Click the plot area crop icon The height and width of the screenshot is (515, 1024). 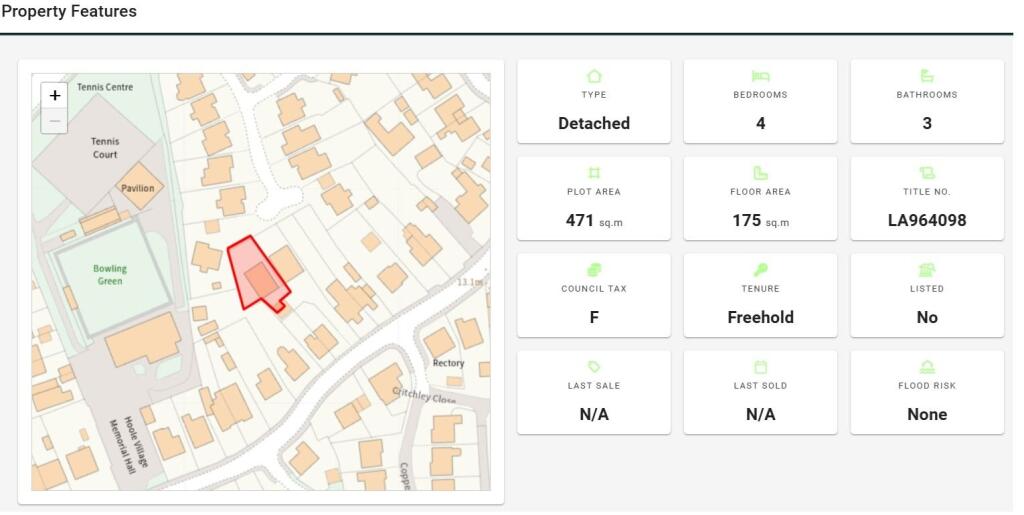coord(594,173)
